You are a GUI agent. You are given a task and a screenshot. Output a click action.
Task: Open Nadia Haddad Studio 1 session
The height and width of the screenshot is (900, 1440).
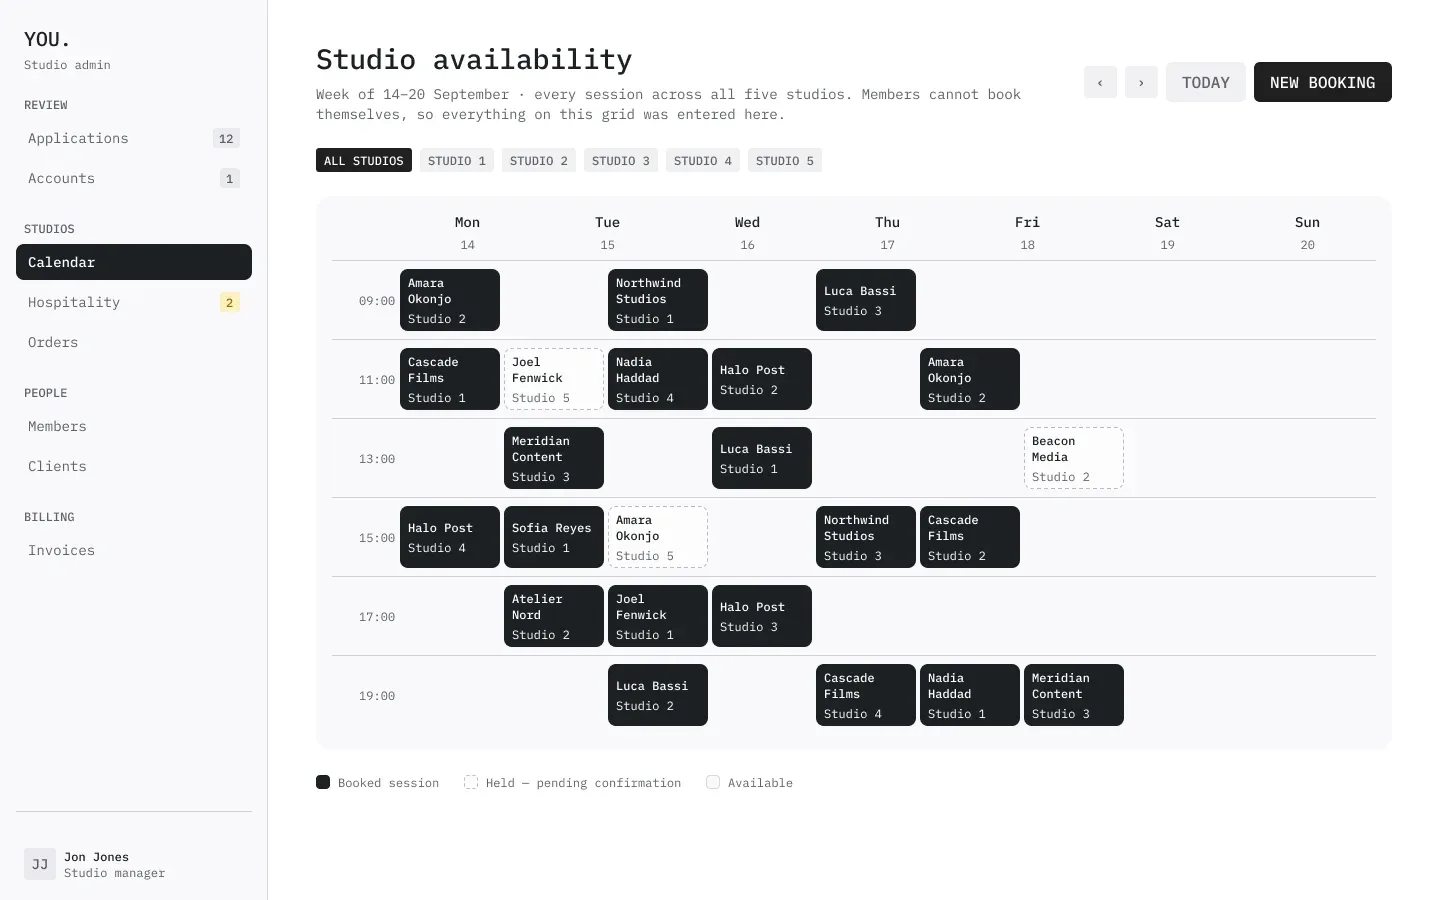pyautogui.click(x=970, y=695)
